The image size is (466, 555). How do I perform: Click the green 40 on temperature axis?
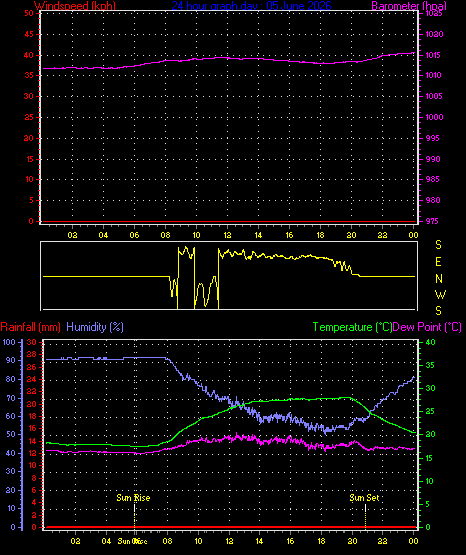point(430,342)
